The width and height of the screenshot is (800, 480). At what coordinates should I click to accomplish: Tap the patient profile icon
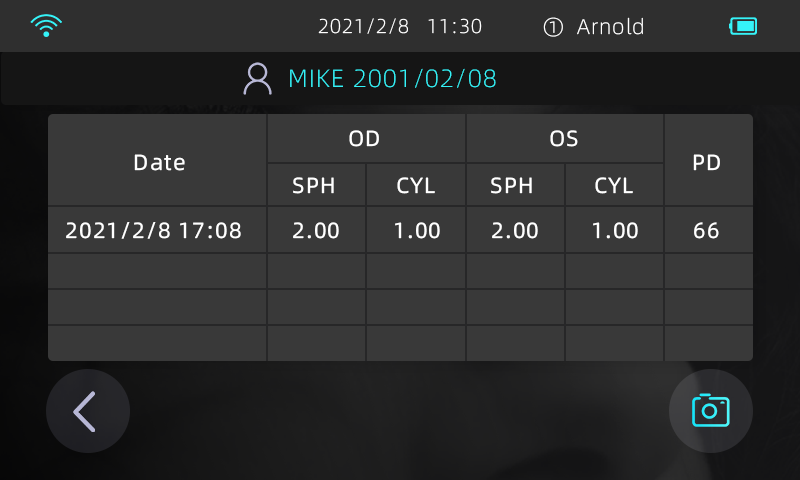tap(258, 79)
